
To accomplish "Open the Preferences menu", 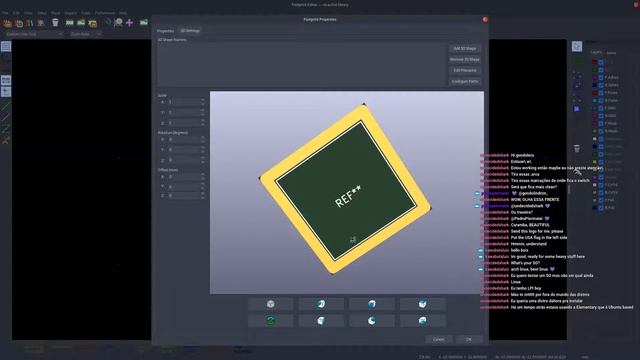I will (105, 13).
